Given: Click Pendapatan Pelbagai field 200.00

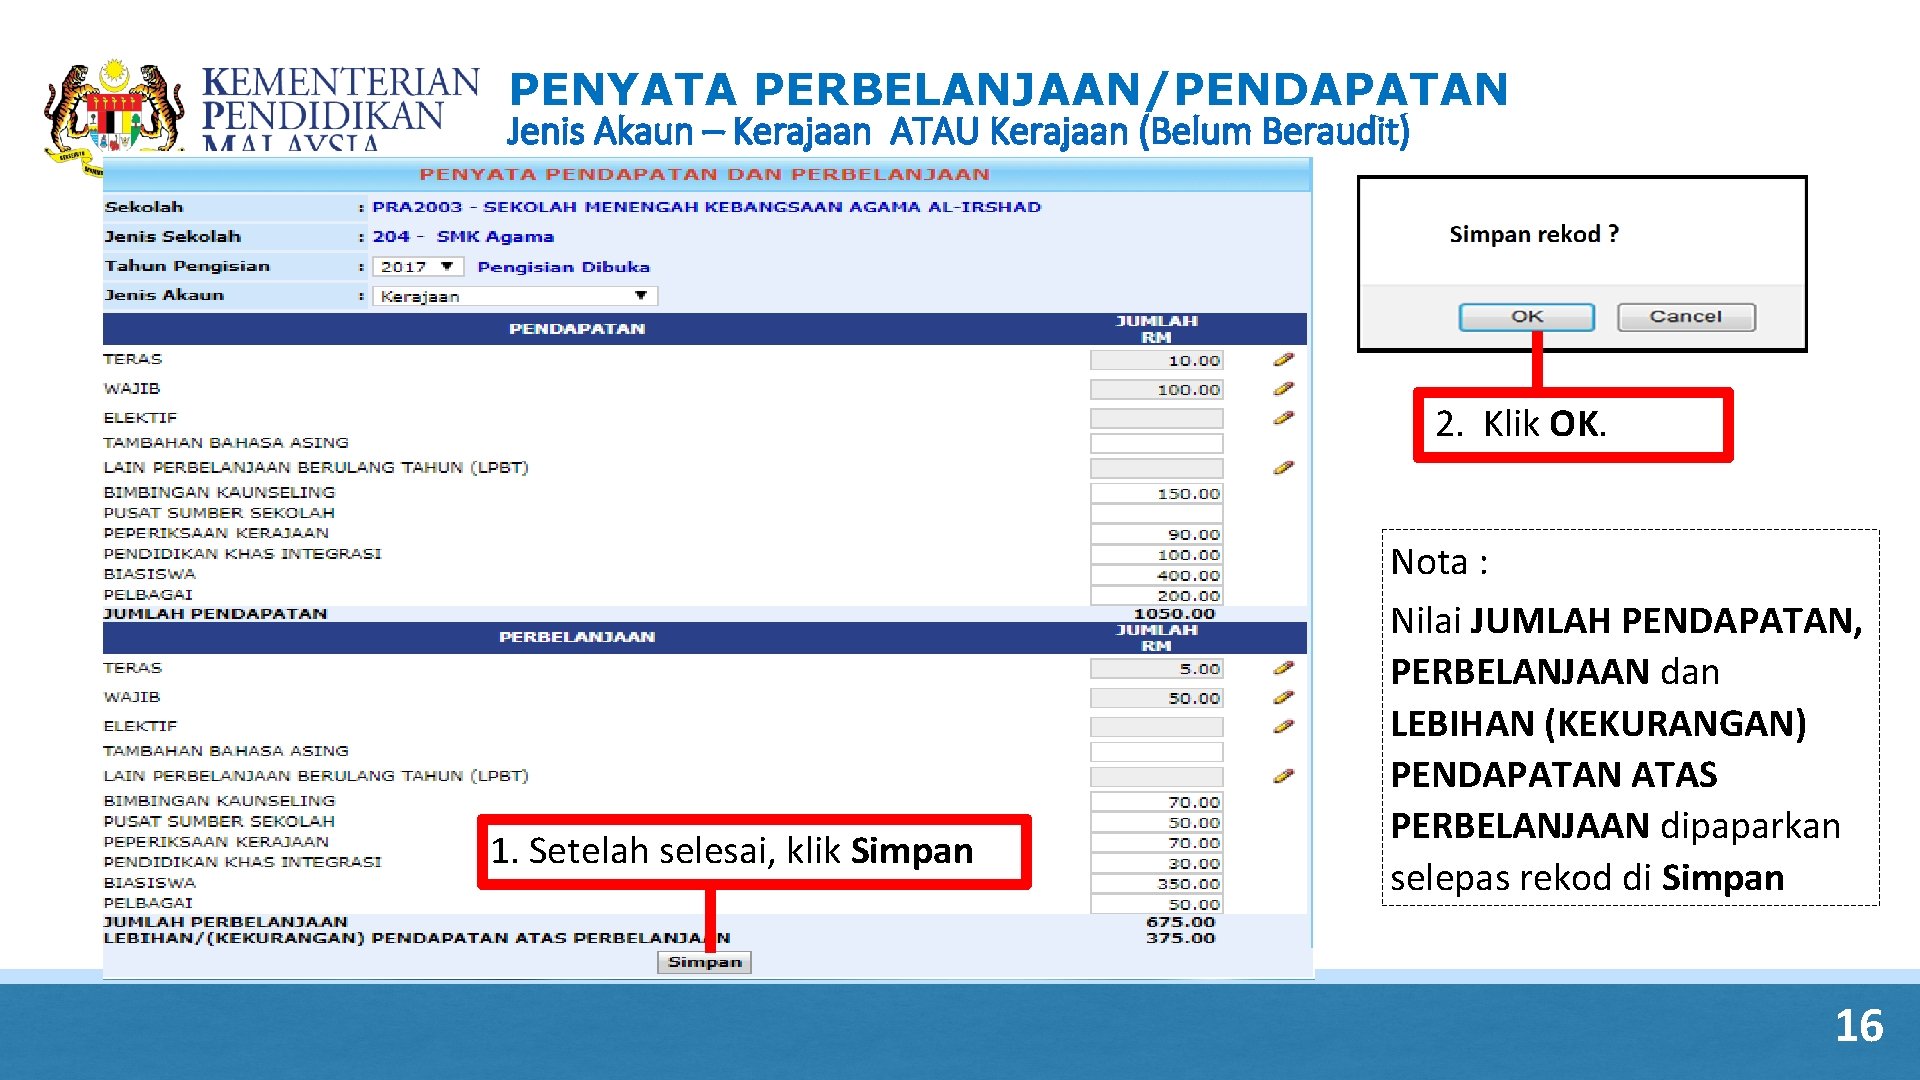Looking at the screenshot, I should [x=1157, y=595].
